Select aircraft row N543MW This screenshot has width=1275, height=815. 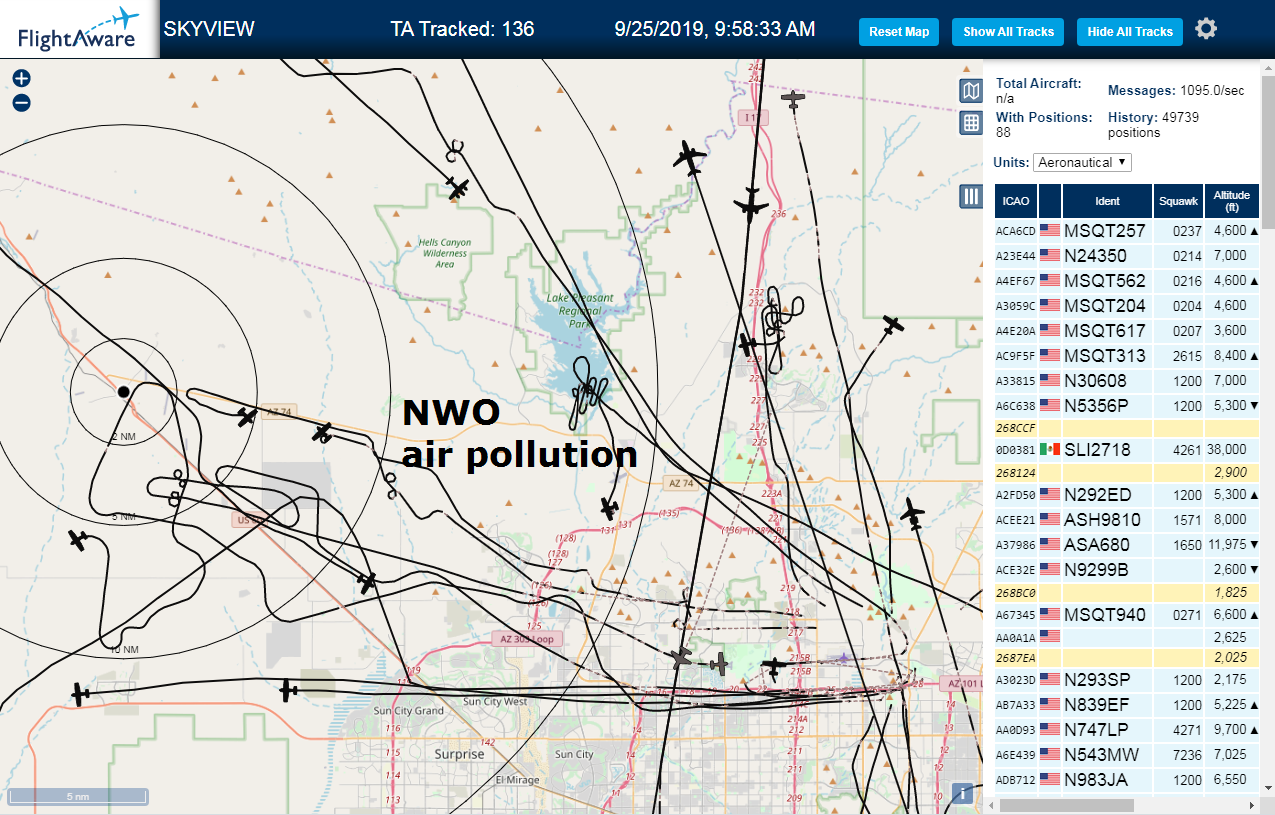pyautogui.click(x=1127, y=755)
